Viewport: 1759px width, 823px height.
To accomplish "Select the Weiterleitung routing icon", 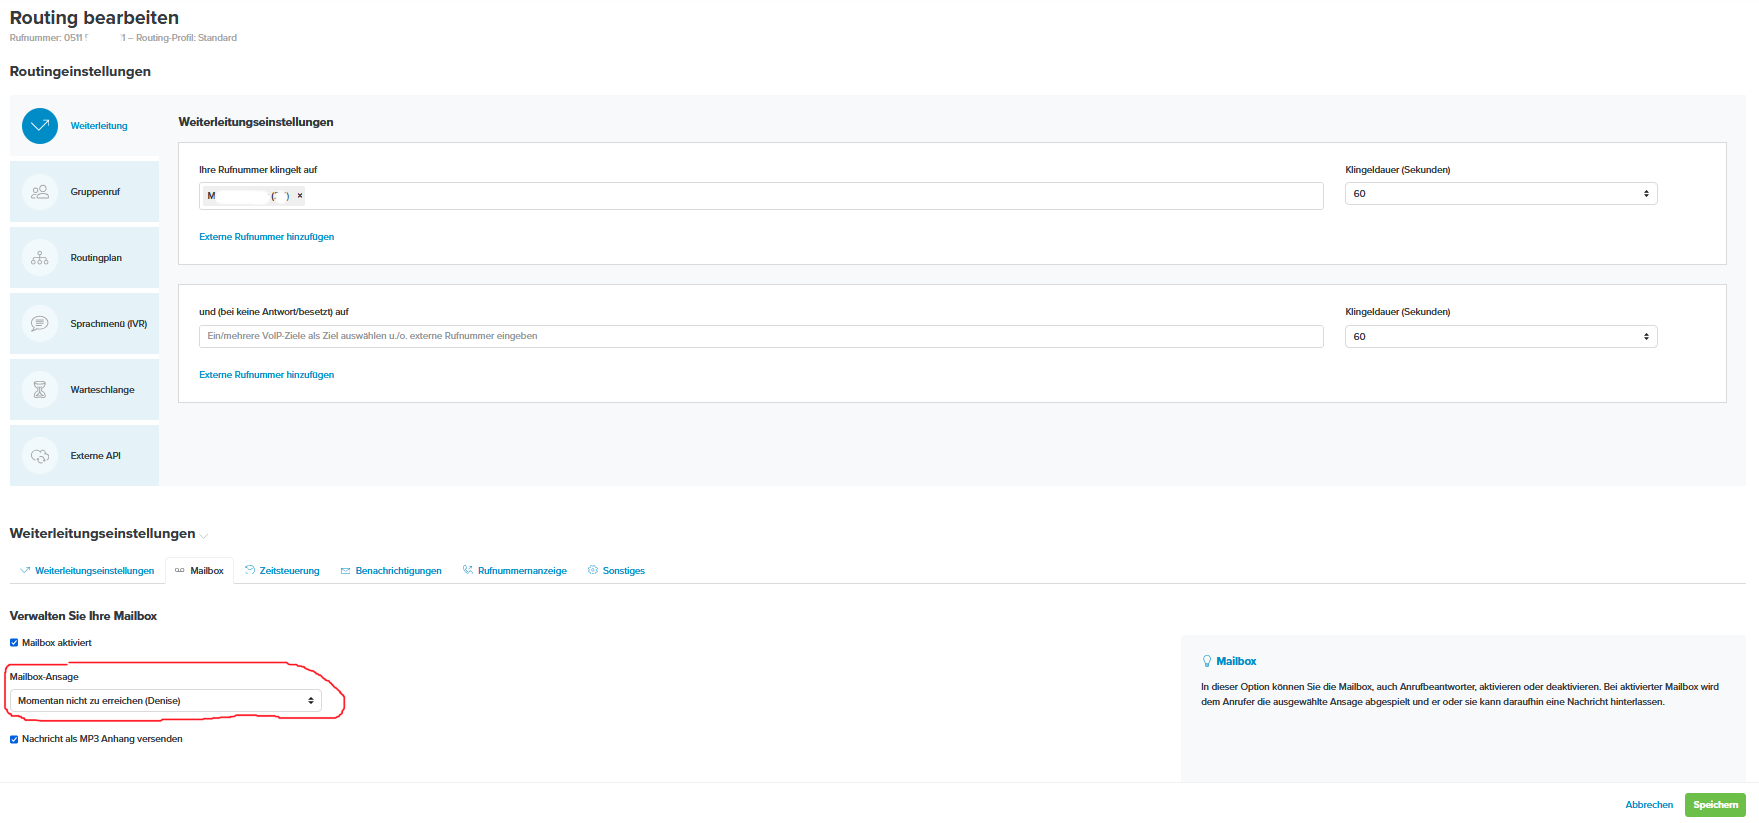I will point(40,126).
